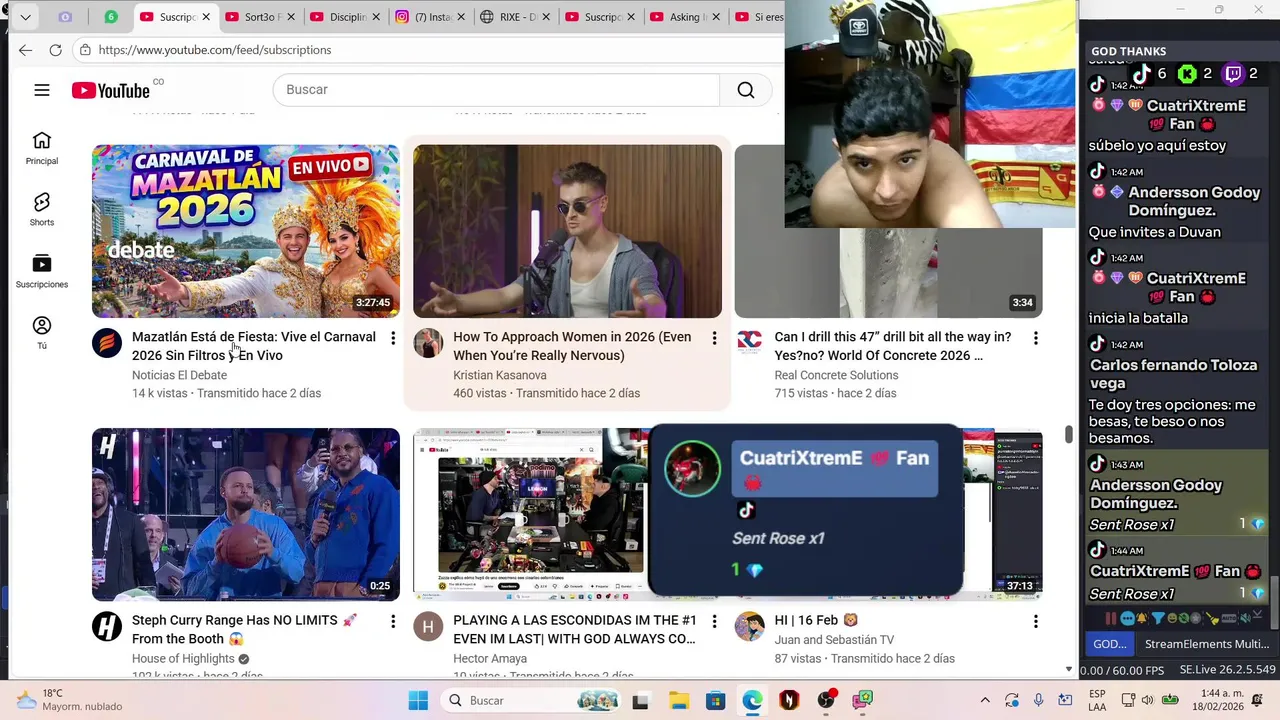Screen dimensions: 1280x720
Task: Reload the YouTube page
Action: click(56, 50)
